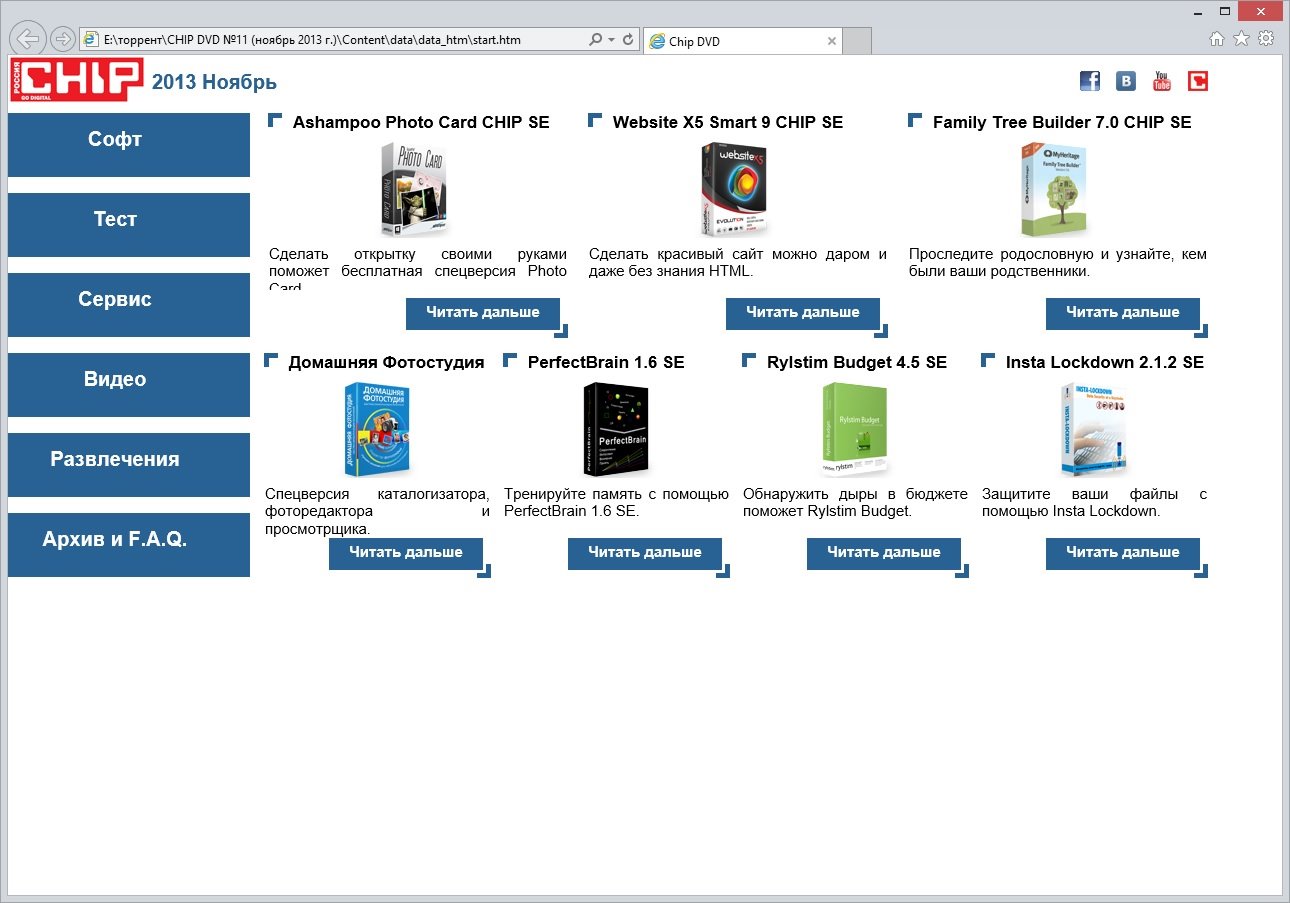This screenshot has width=1290, height=903.
Task: Open the Тест section
Action: click(x=129, y=224)
